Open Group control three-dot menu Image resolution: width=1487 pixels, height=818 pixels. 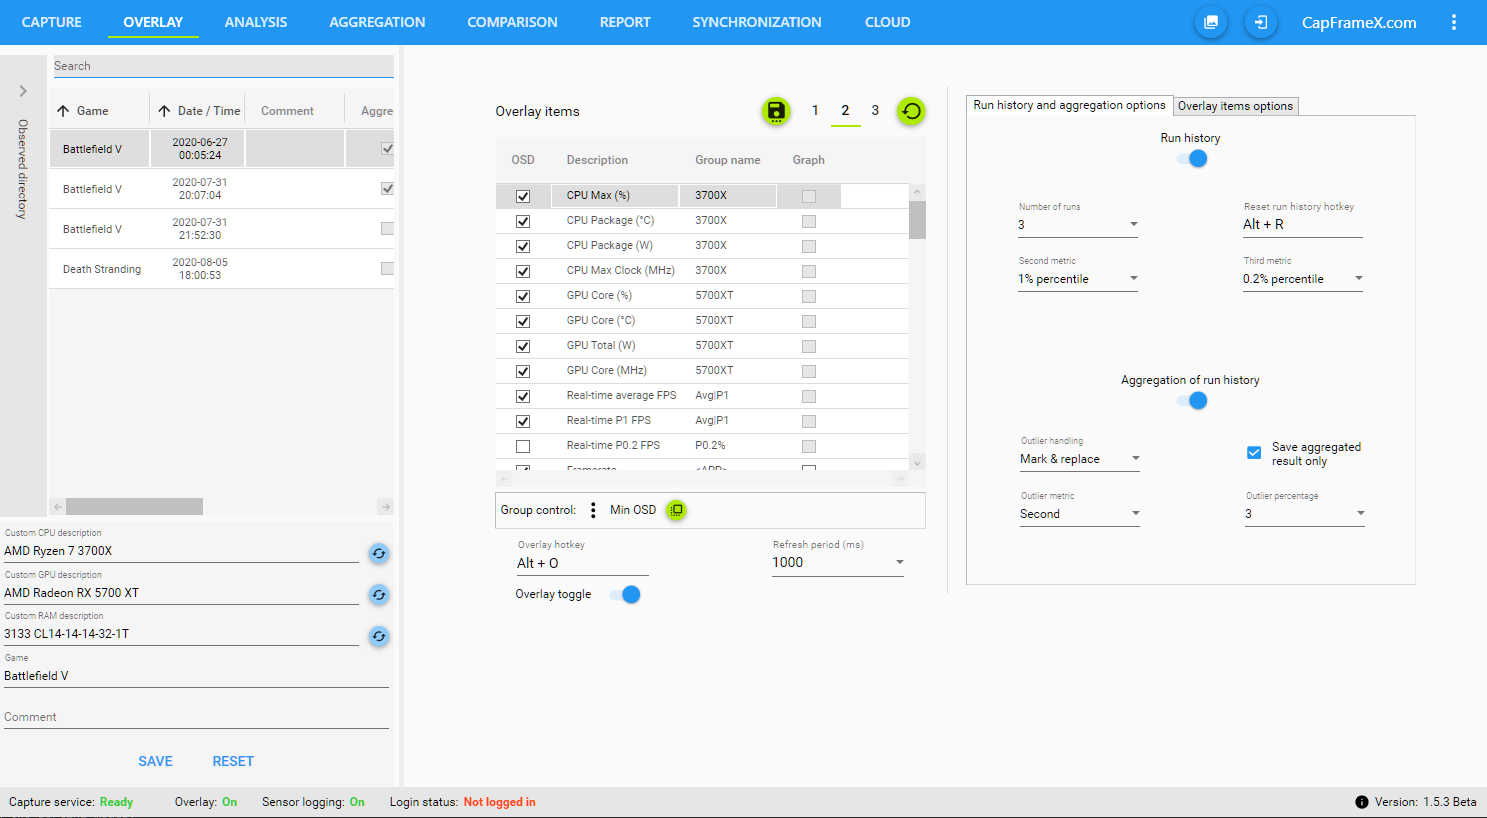[593, 510]
